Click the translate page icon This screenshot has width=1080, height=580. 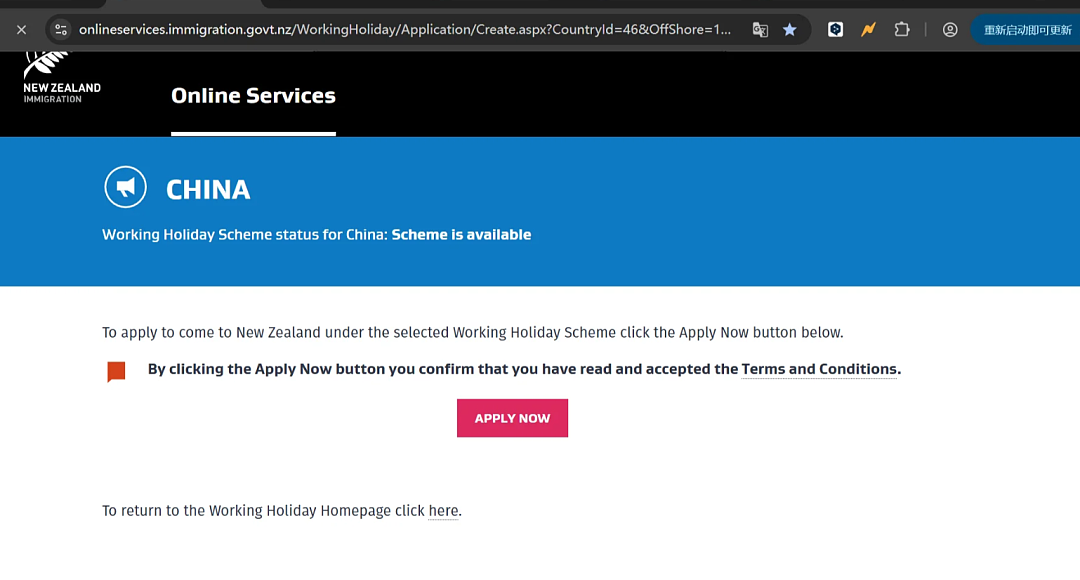760,30
